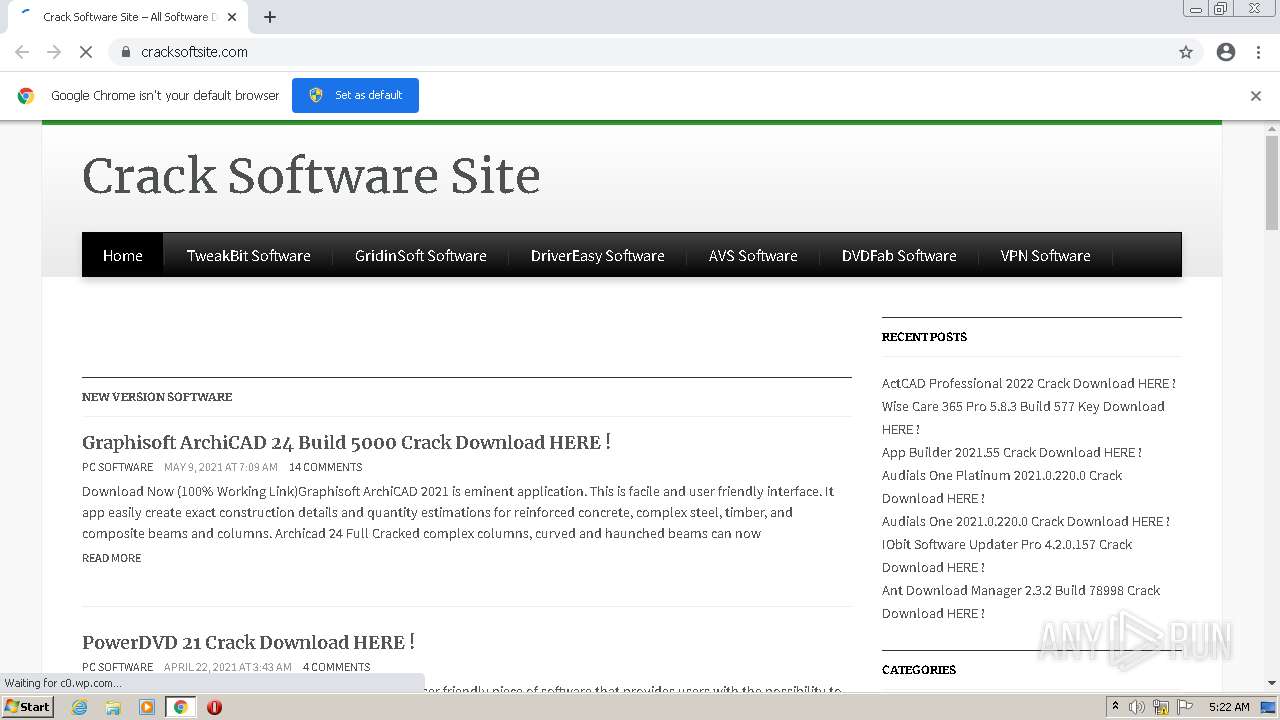Click the red circular icon in taskbar
This screenshot has width=1280, height=720.
[x=214, y=707]
